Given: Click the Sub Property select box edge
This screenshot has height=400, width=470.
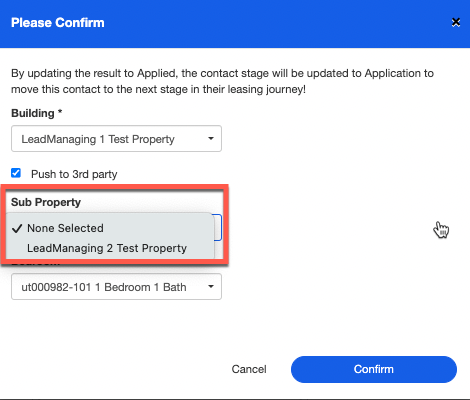Looking at the screenshot, I should tap(218, 228).
